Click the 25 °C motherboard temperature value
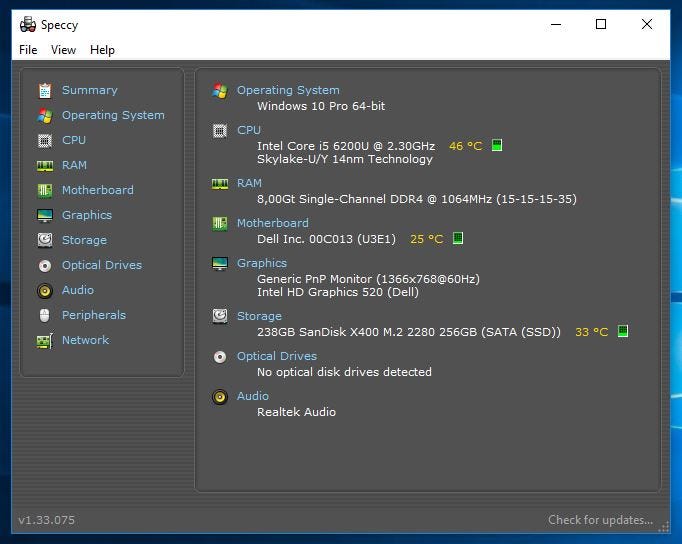682x544 pixels. click(x=427, y=239)
